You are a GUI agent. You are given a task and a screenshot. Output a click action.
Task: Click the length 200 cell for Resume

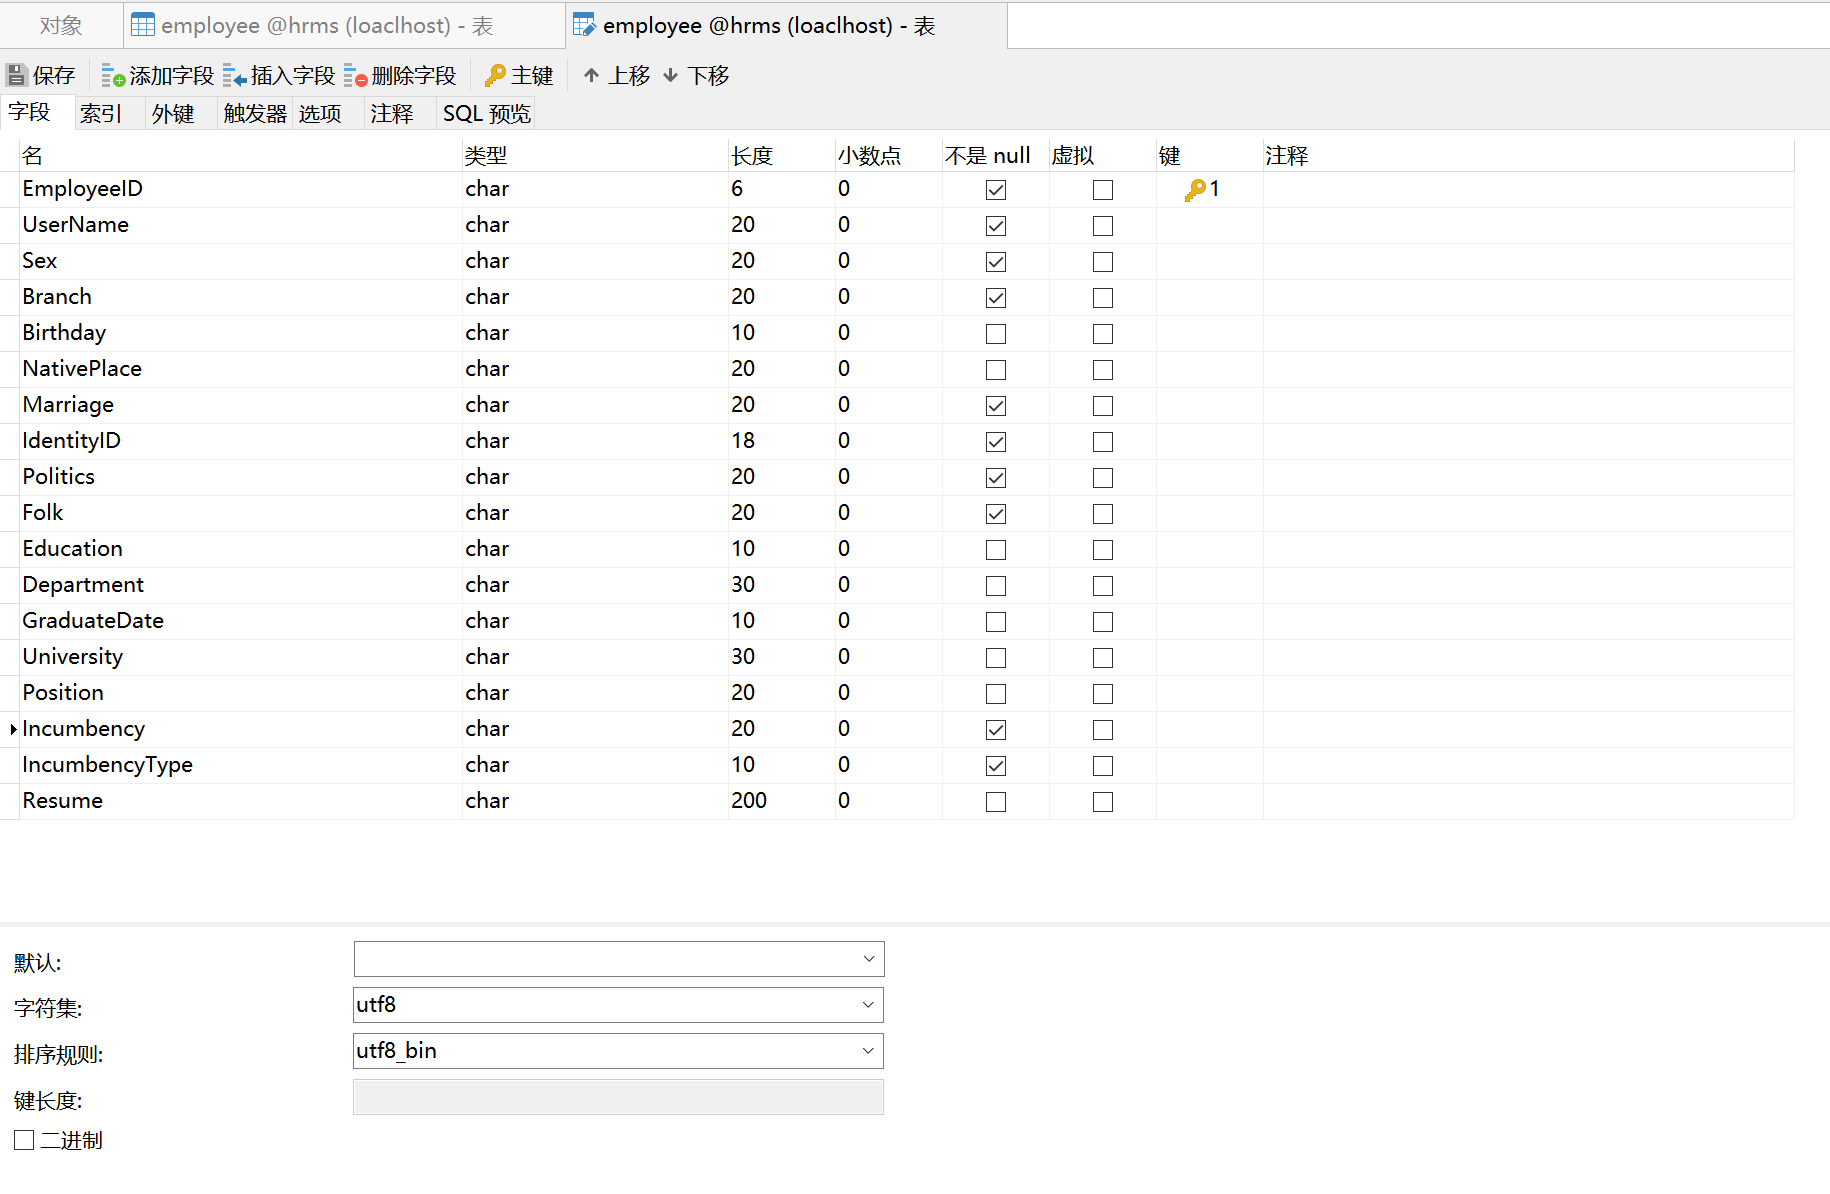tap(782, 801)
